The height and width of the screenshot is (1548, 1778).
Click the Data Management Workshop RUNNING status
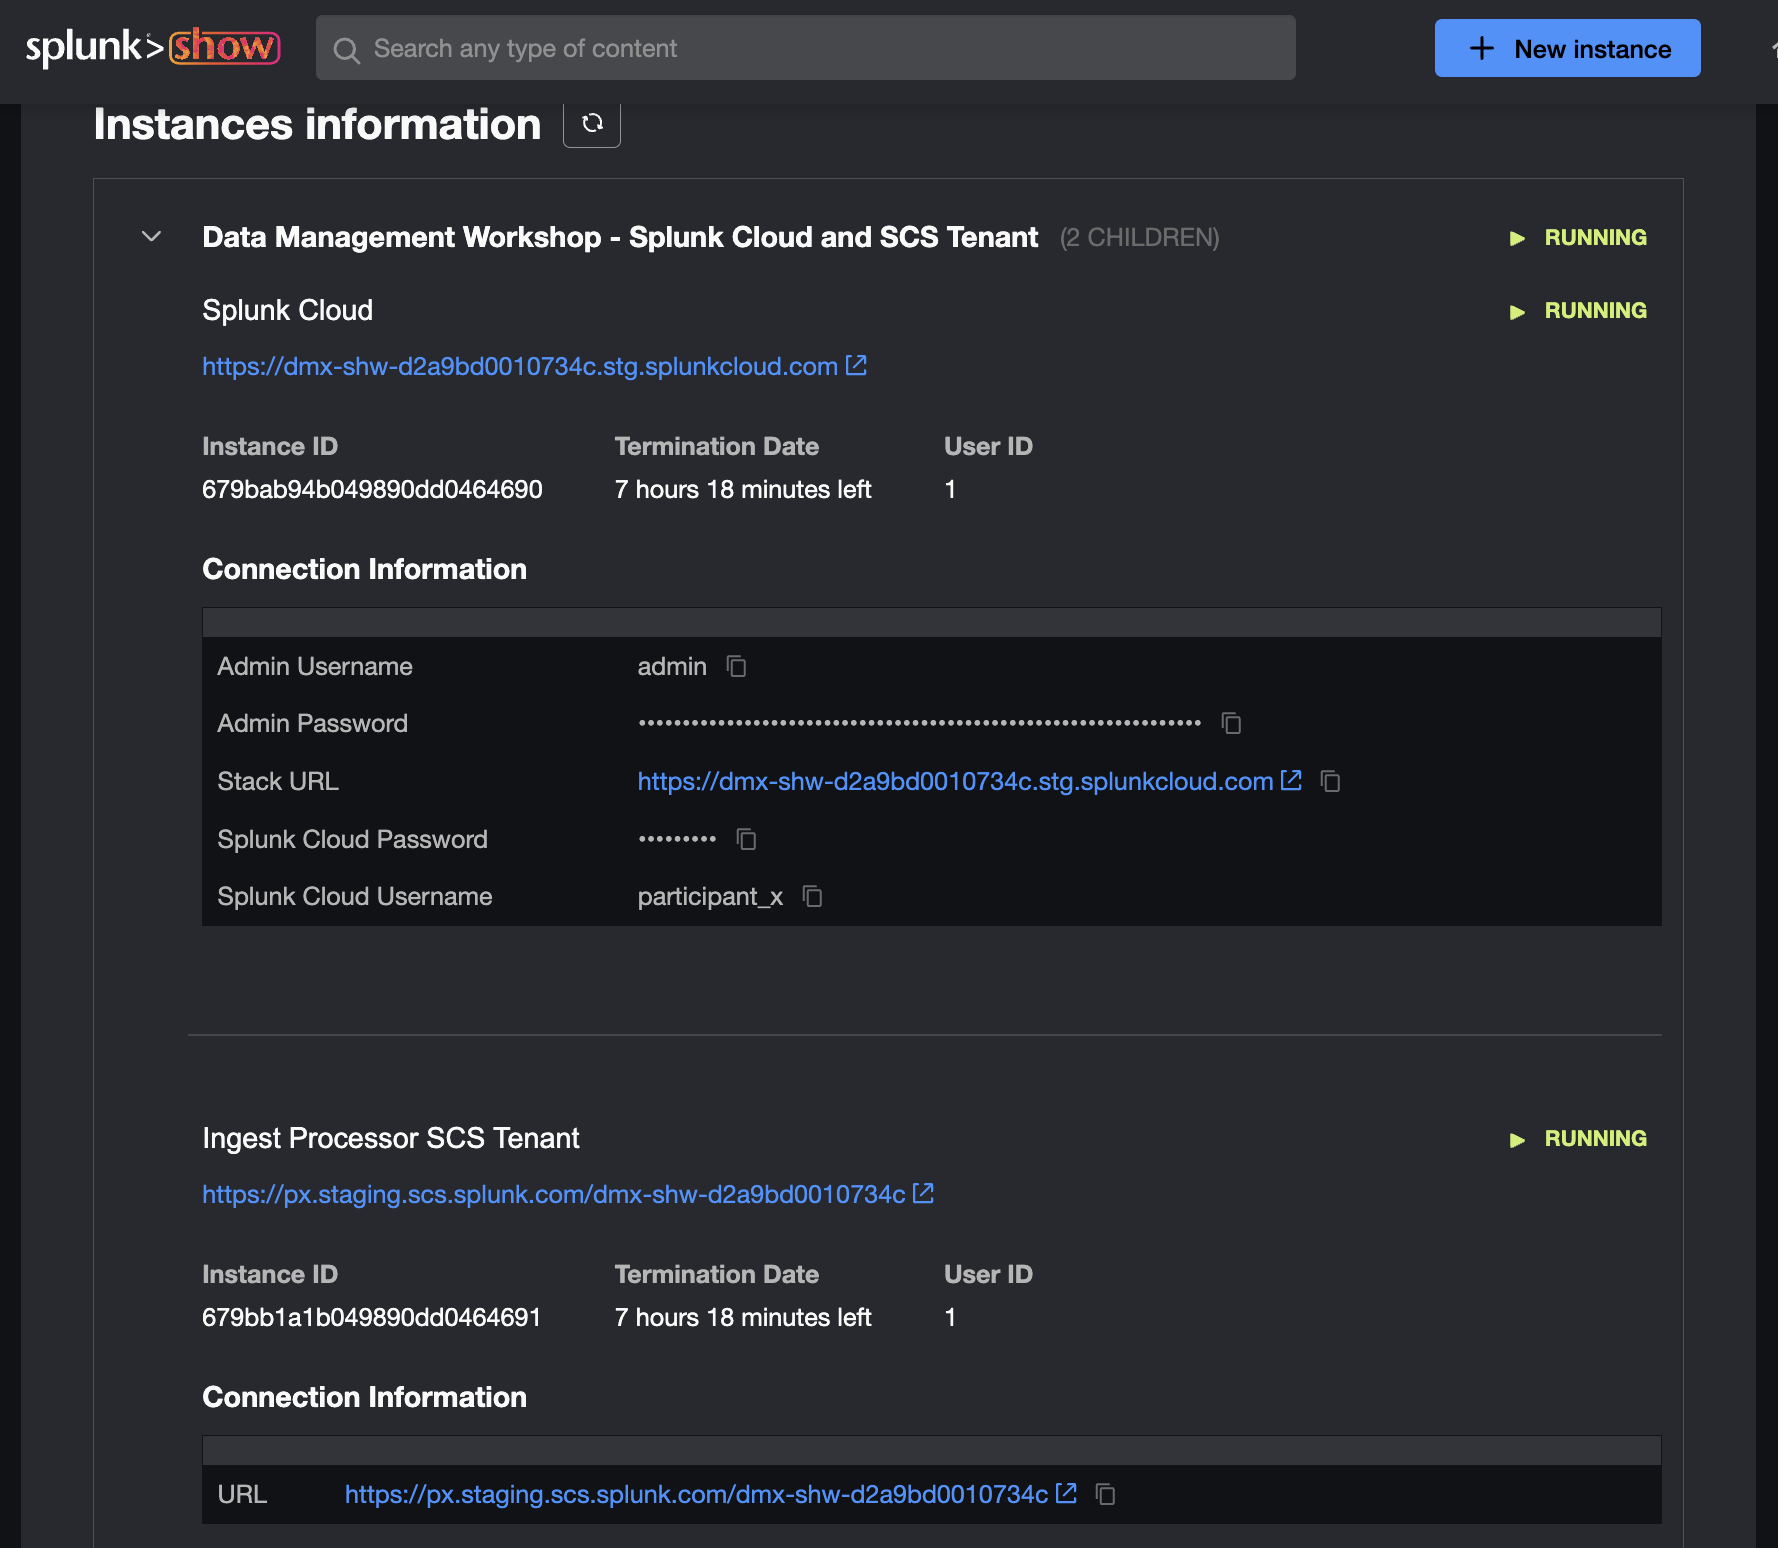1594,237
